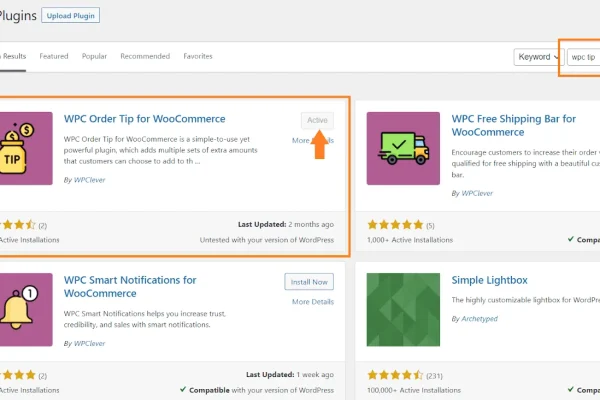
Task: Expand the Keyword search type dropdown
Action: coord(538,57)
